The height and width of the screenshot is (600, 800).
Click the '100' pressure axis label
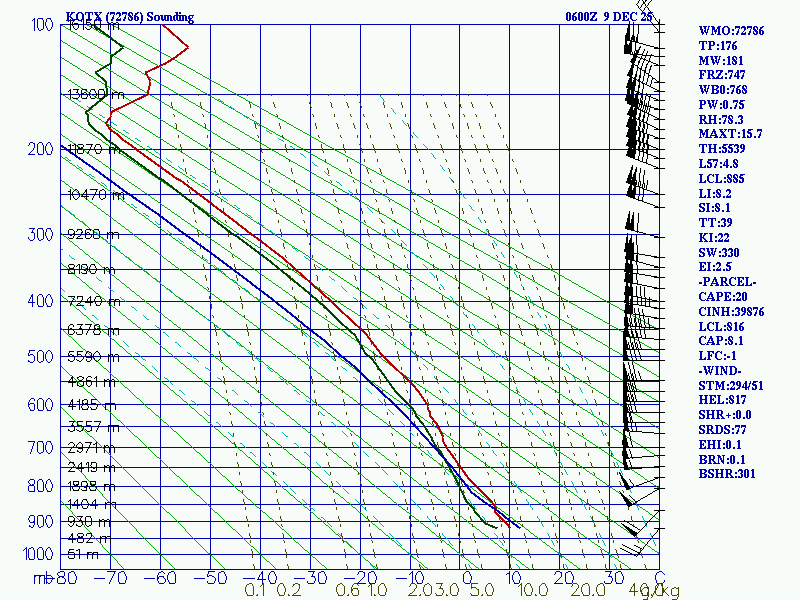coord(42,24)
